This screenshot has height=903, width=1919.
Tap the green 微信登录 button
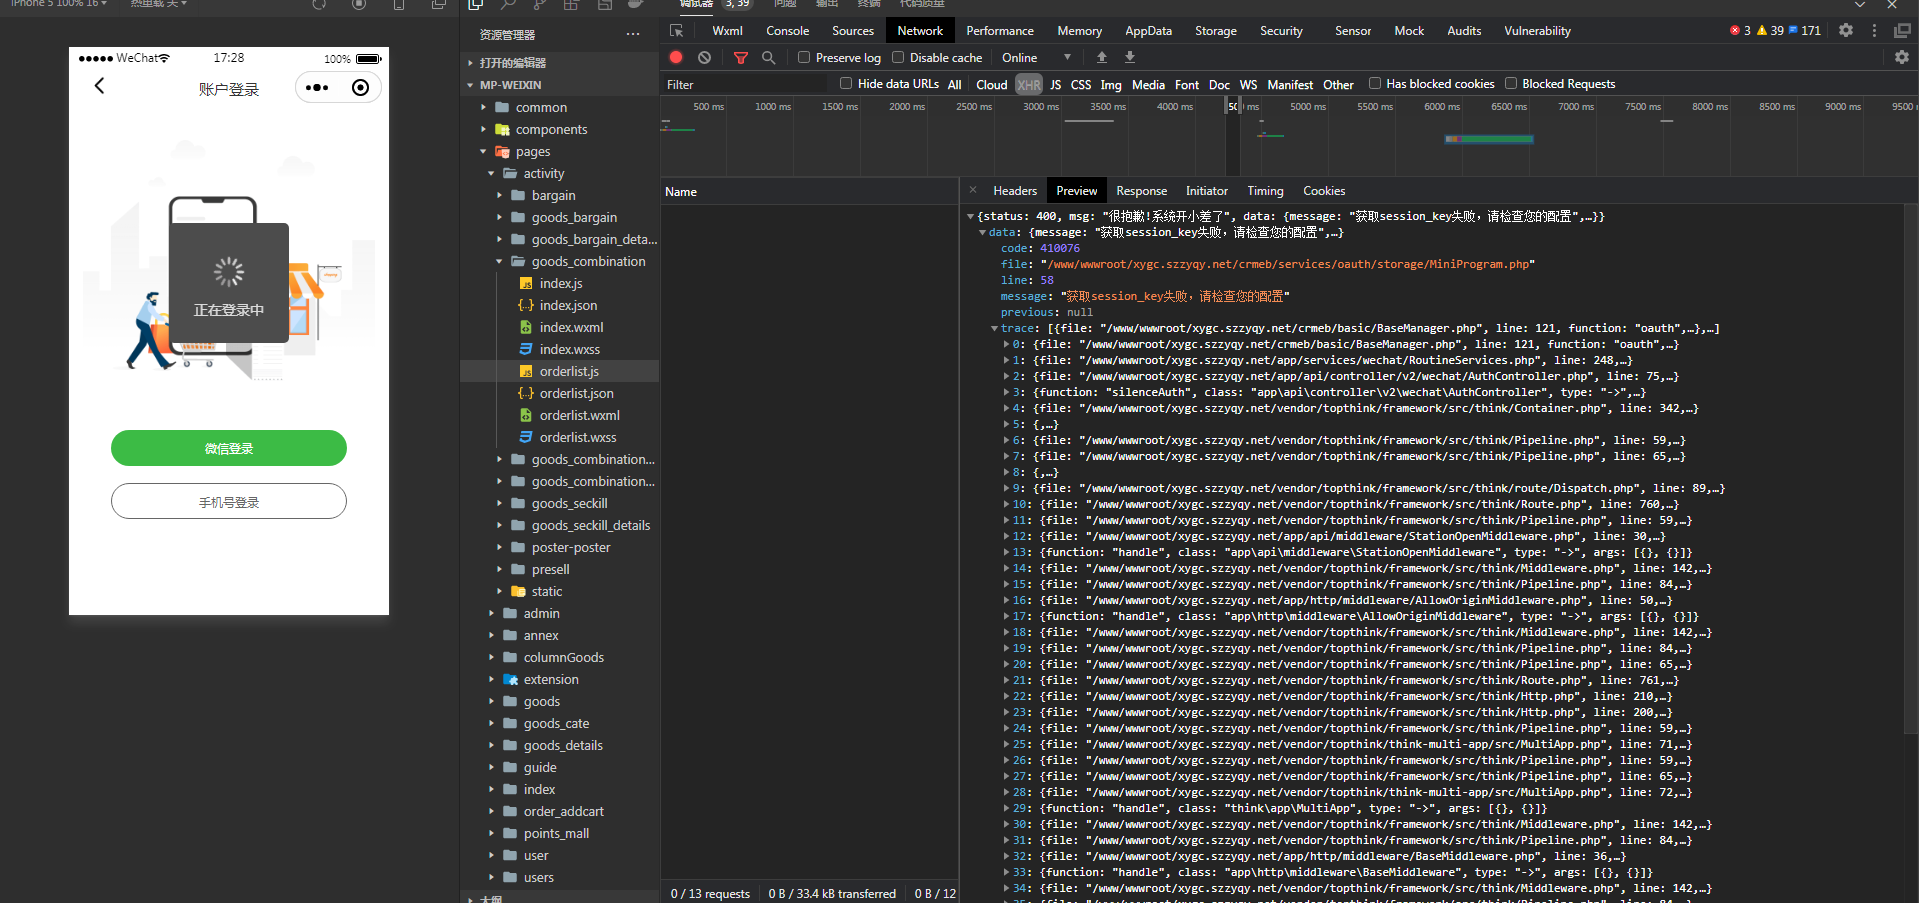(x=229, y=448)
